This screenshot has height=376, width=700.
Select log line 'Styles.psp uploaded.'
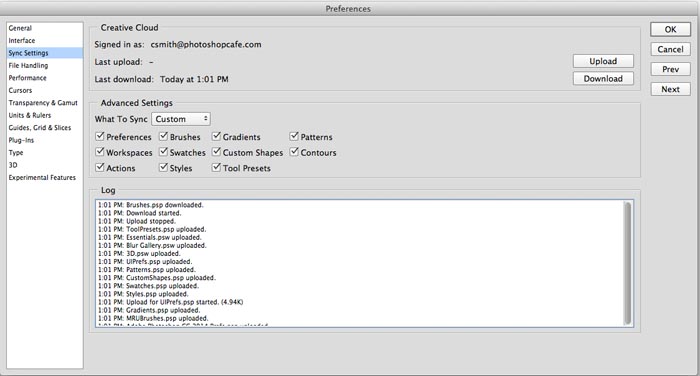point(143,294)
